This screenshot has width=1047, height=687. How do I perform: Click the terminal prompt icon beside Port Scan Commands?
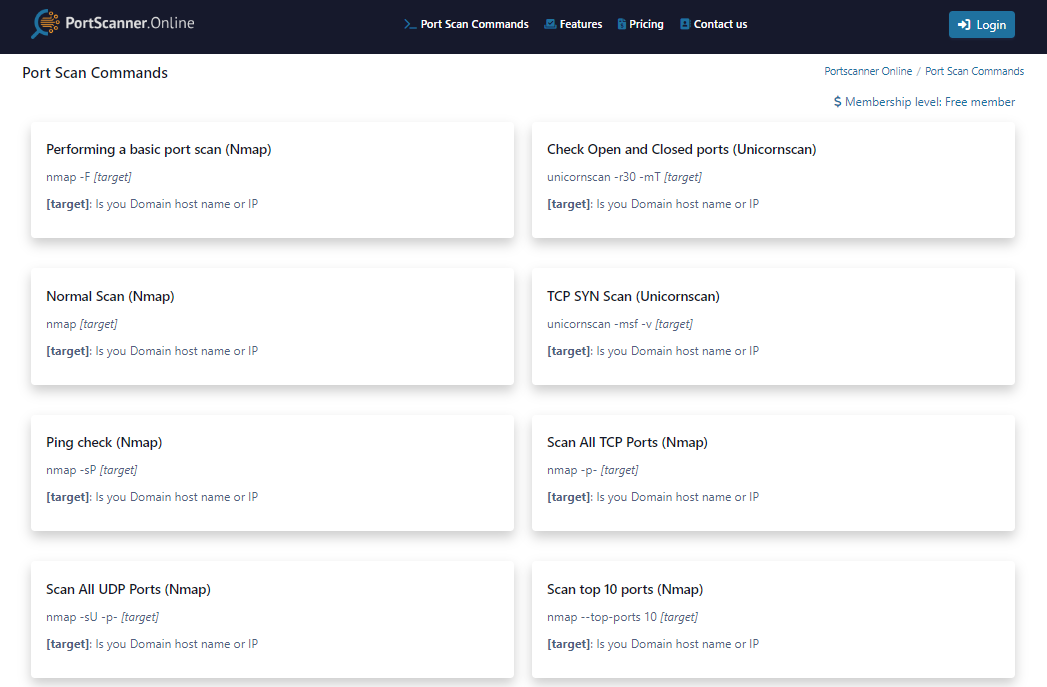[x=410, y=24]
